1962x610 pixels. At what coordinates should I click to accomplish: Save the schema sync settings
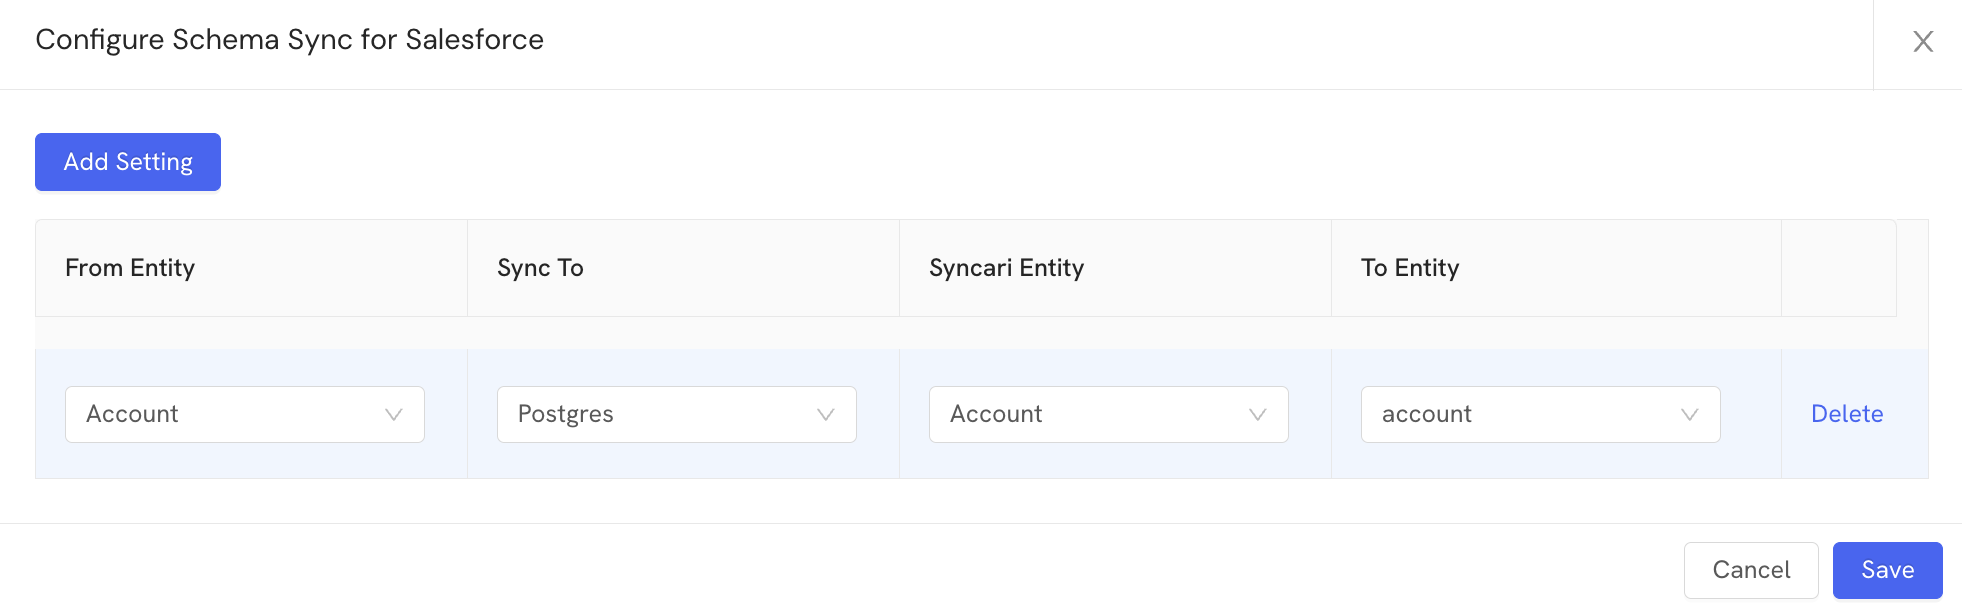(x=1888, y=570)
